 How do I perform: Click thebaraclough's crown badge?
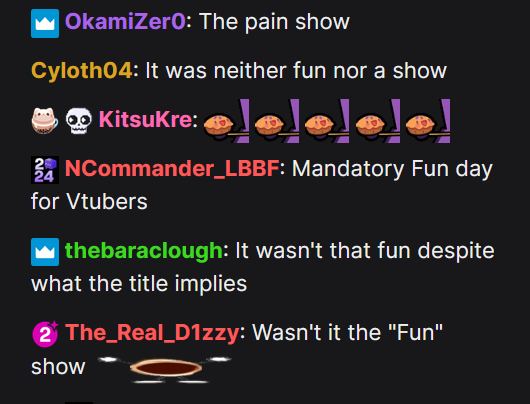coord(45,252)
